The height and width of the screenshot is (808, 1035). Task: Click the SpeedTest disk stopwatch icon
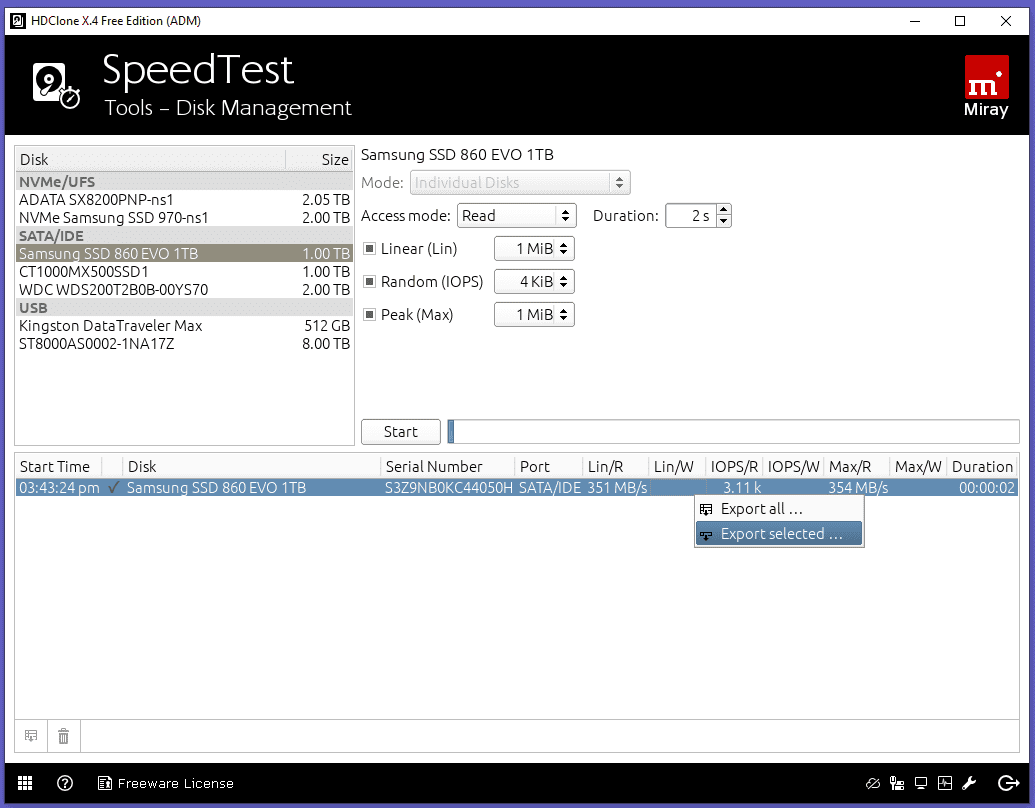click(56, 86)
